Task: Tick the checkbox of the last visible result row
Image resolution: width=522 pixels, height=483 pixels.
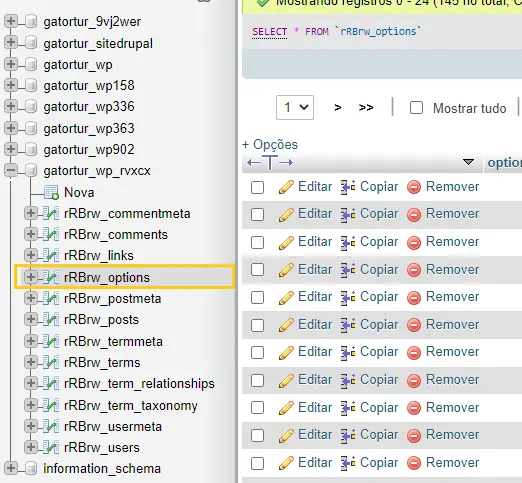Action: point(257,463)
